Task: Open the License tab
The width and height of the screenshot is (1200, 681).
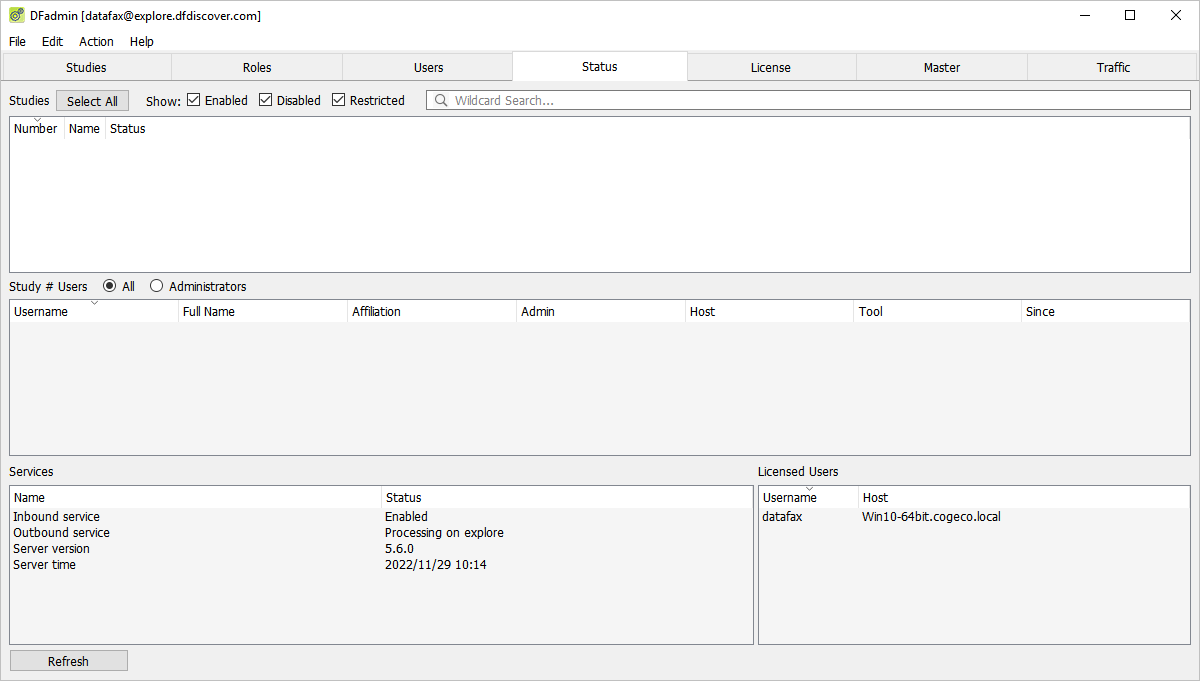Action: (771, 67)
